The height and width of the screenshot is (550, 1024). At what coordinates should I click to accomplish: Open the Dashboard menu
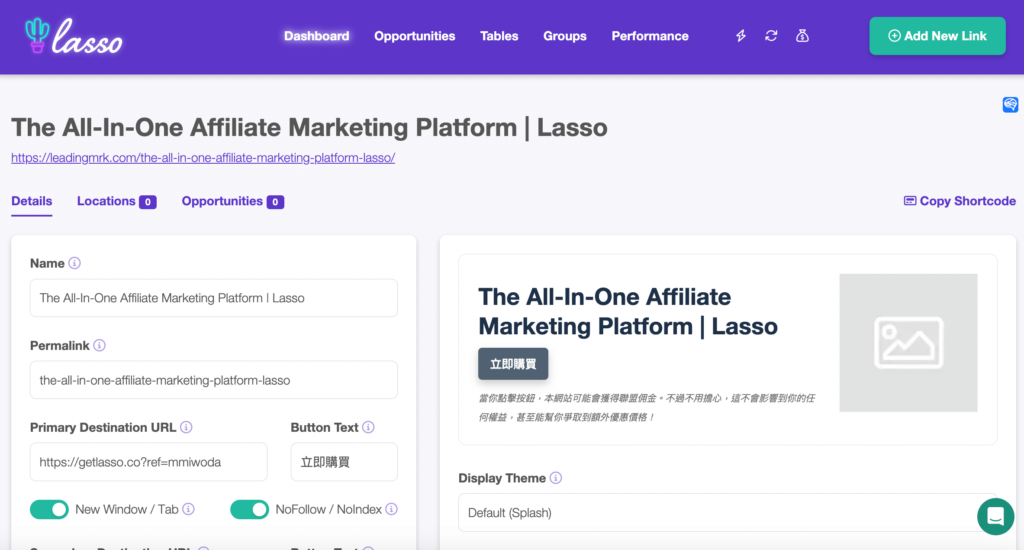317,36
